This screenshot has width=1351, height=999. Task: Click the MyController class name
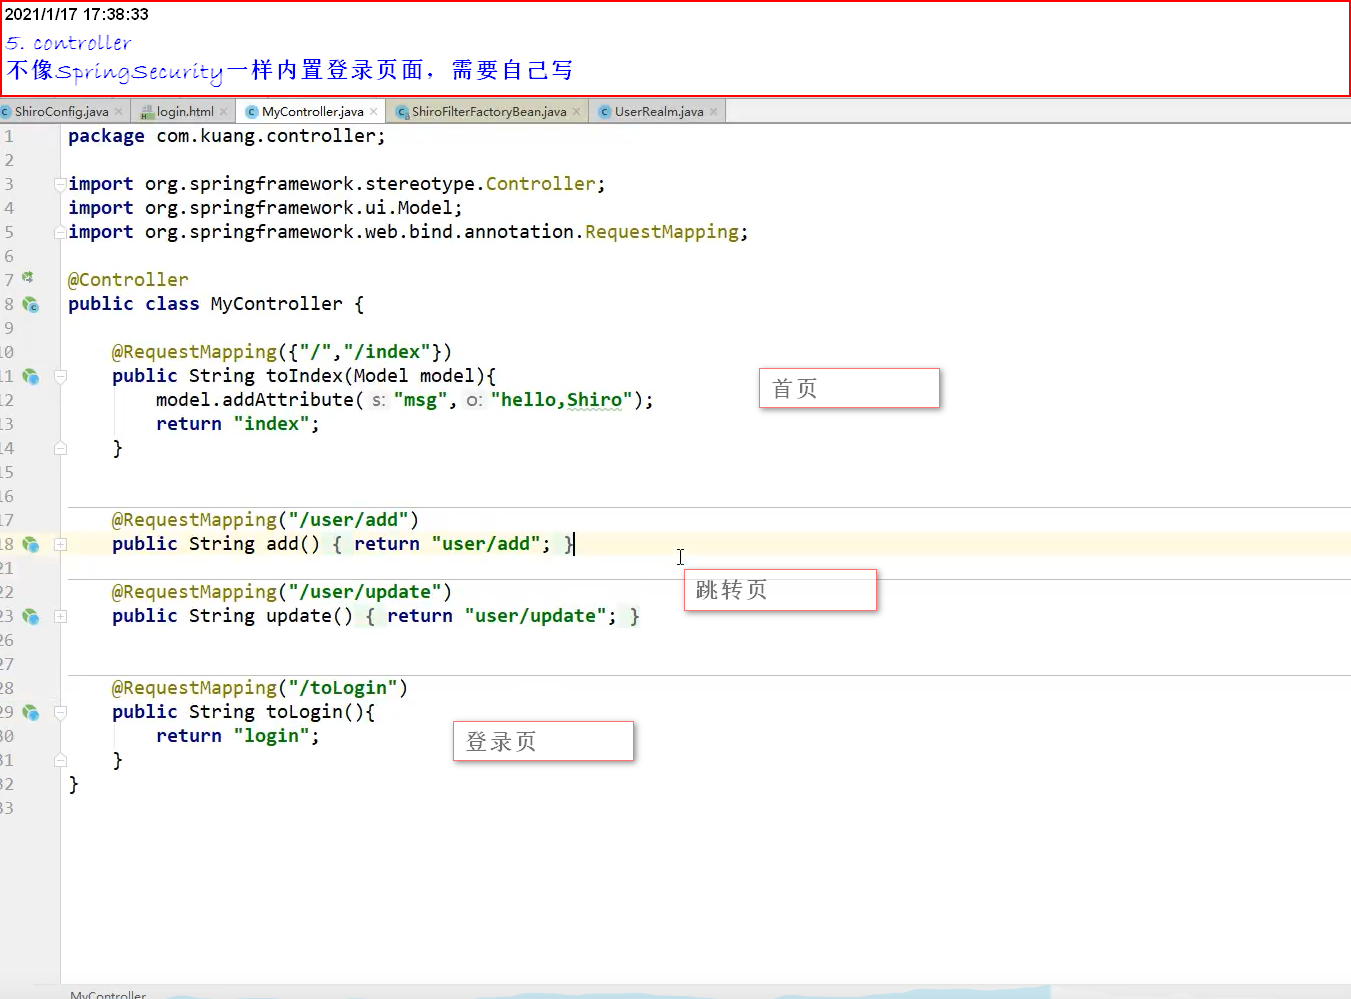276,304
